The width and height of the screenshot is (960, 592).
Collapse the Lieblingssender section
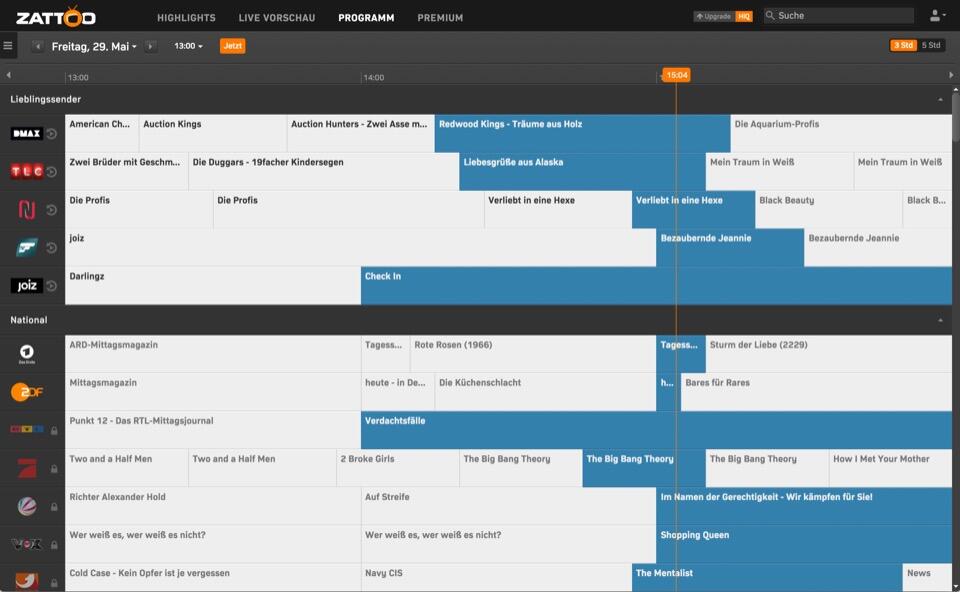click(940, 99)
